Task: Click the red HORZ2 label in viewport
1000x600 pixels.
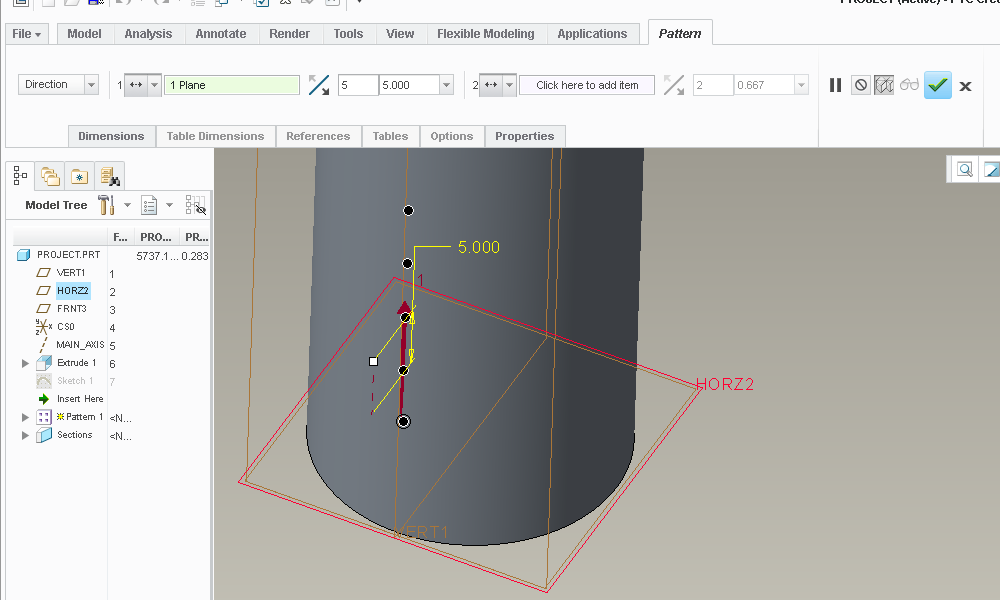Action: pos(725,384)
